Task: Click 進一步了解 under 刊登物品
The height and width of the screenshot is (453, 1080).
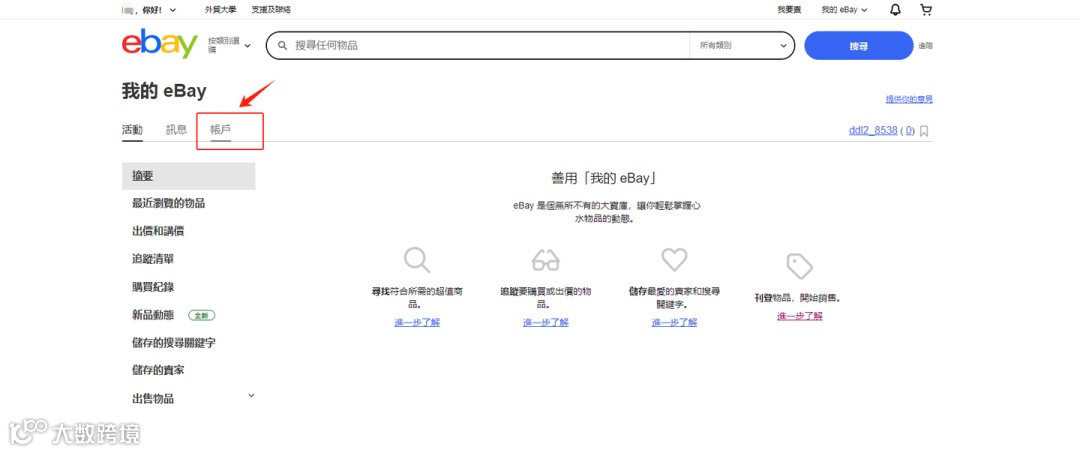Action: (800, 316)
